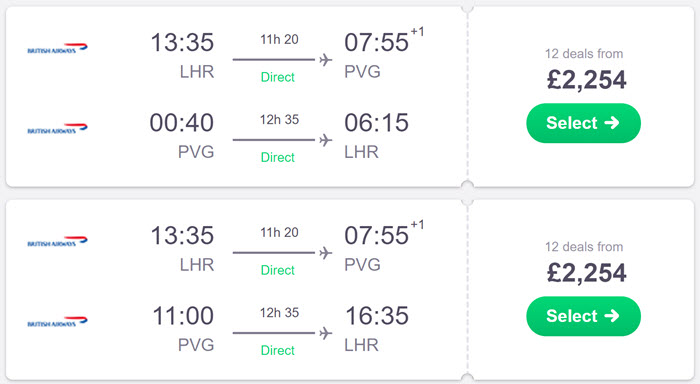
Task: Select the deal returning at 00:40
Action: pyautogui.click(x=583, y=123)
